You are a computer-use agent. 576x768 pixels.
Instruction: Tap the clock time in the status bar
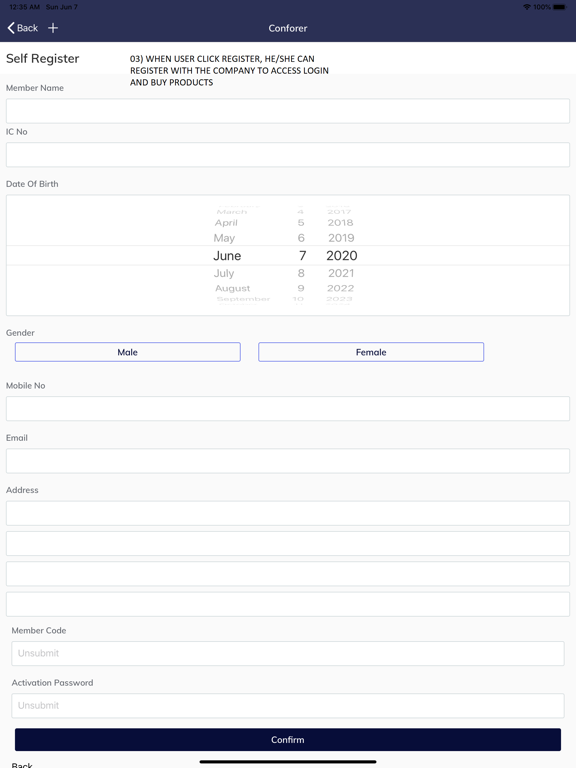coord(24,7)
